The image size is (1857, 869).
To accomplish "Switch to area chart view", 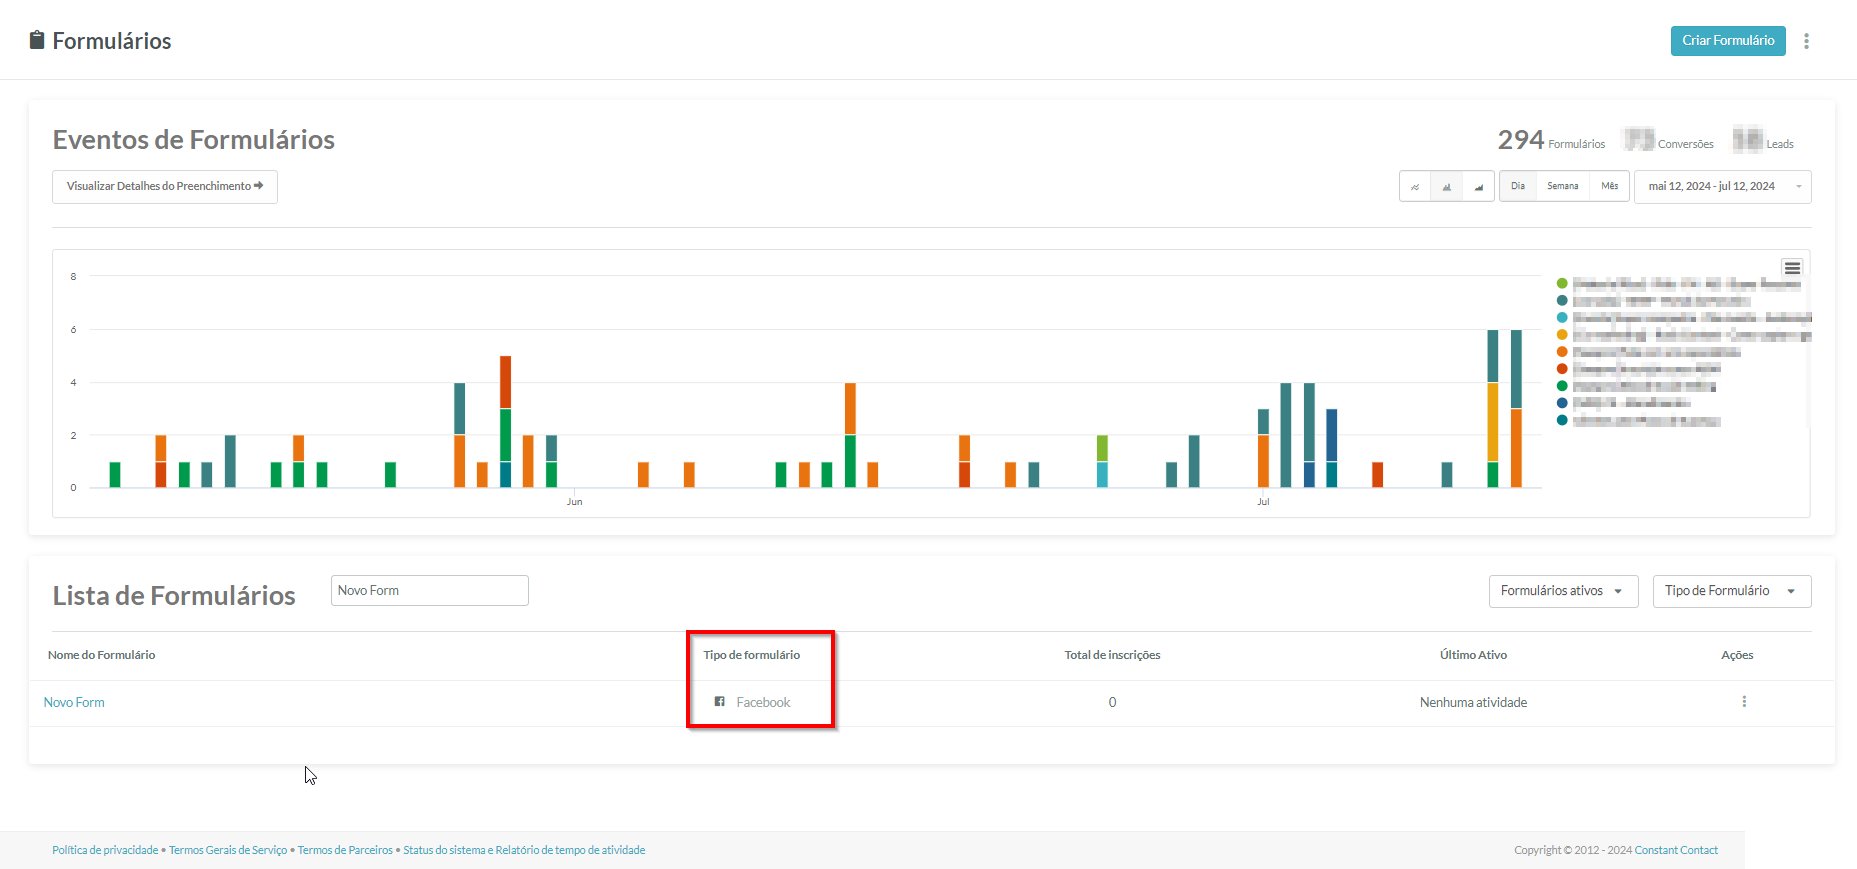I will coord(1478,187).
